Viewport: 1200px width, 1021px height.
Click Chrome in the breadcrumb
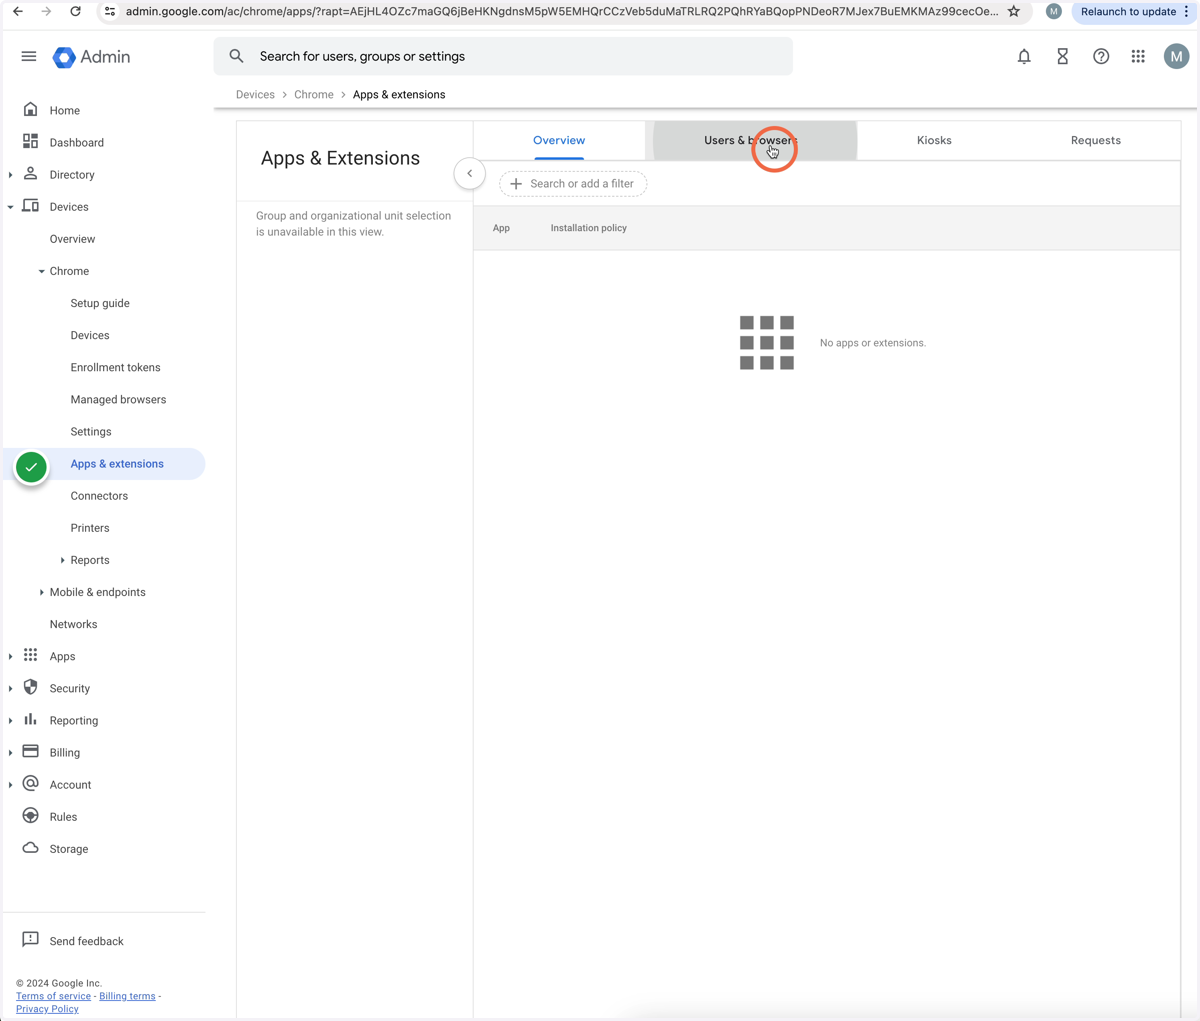[314, 95]
